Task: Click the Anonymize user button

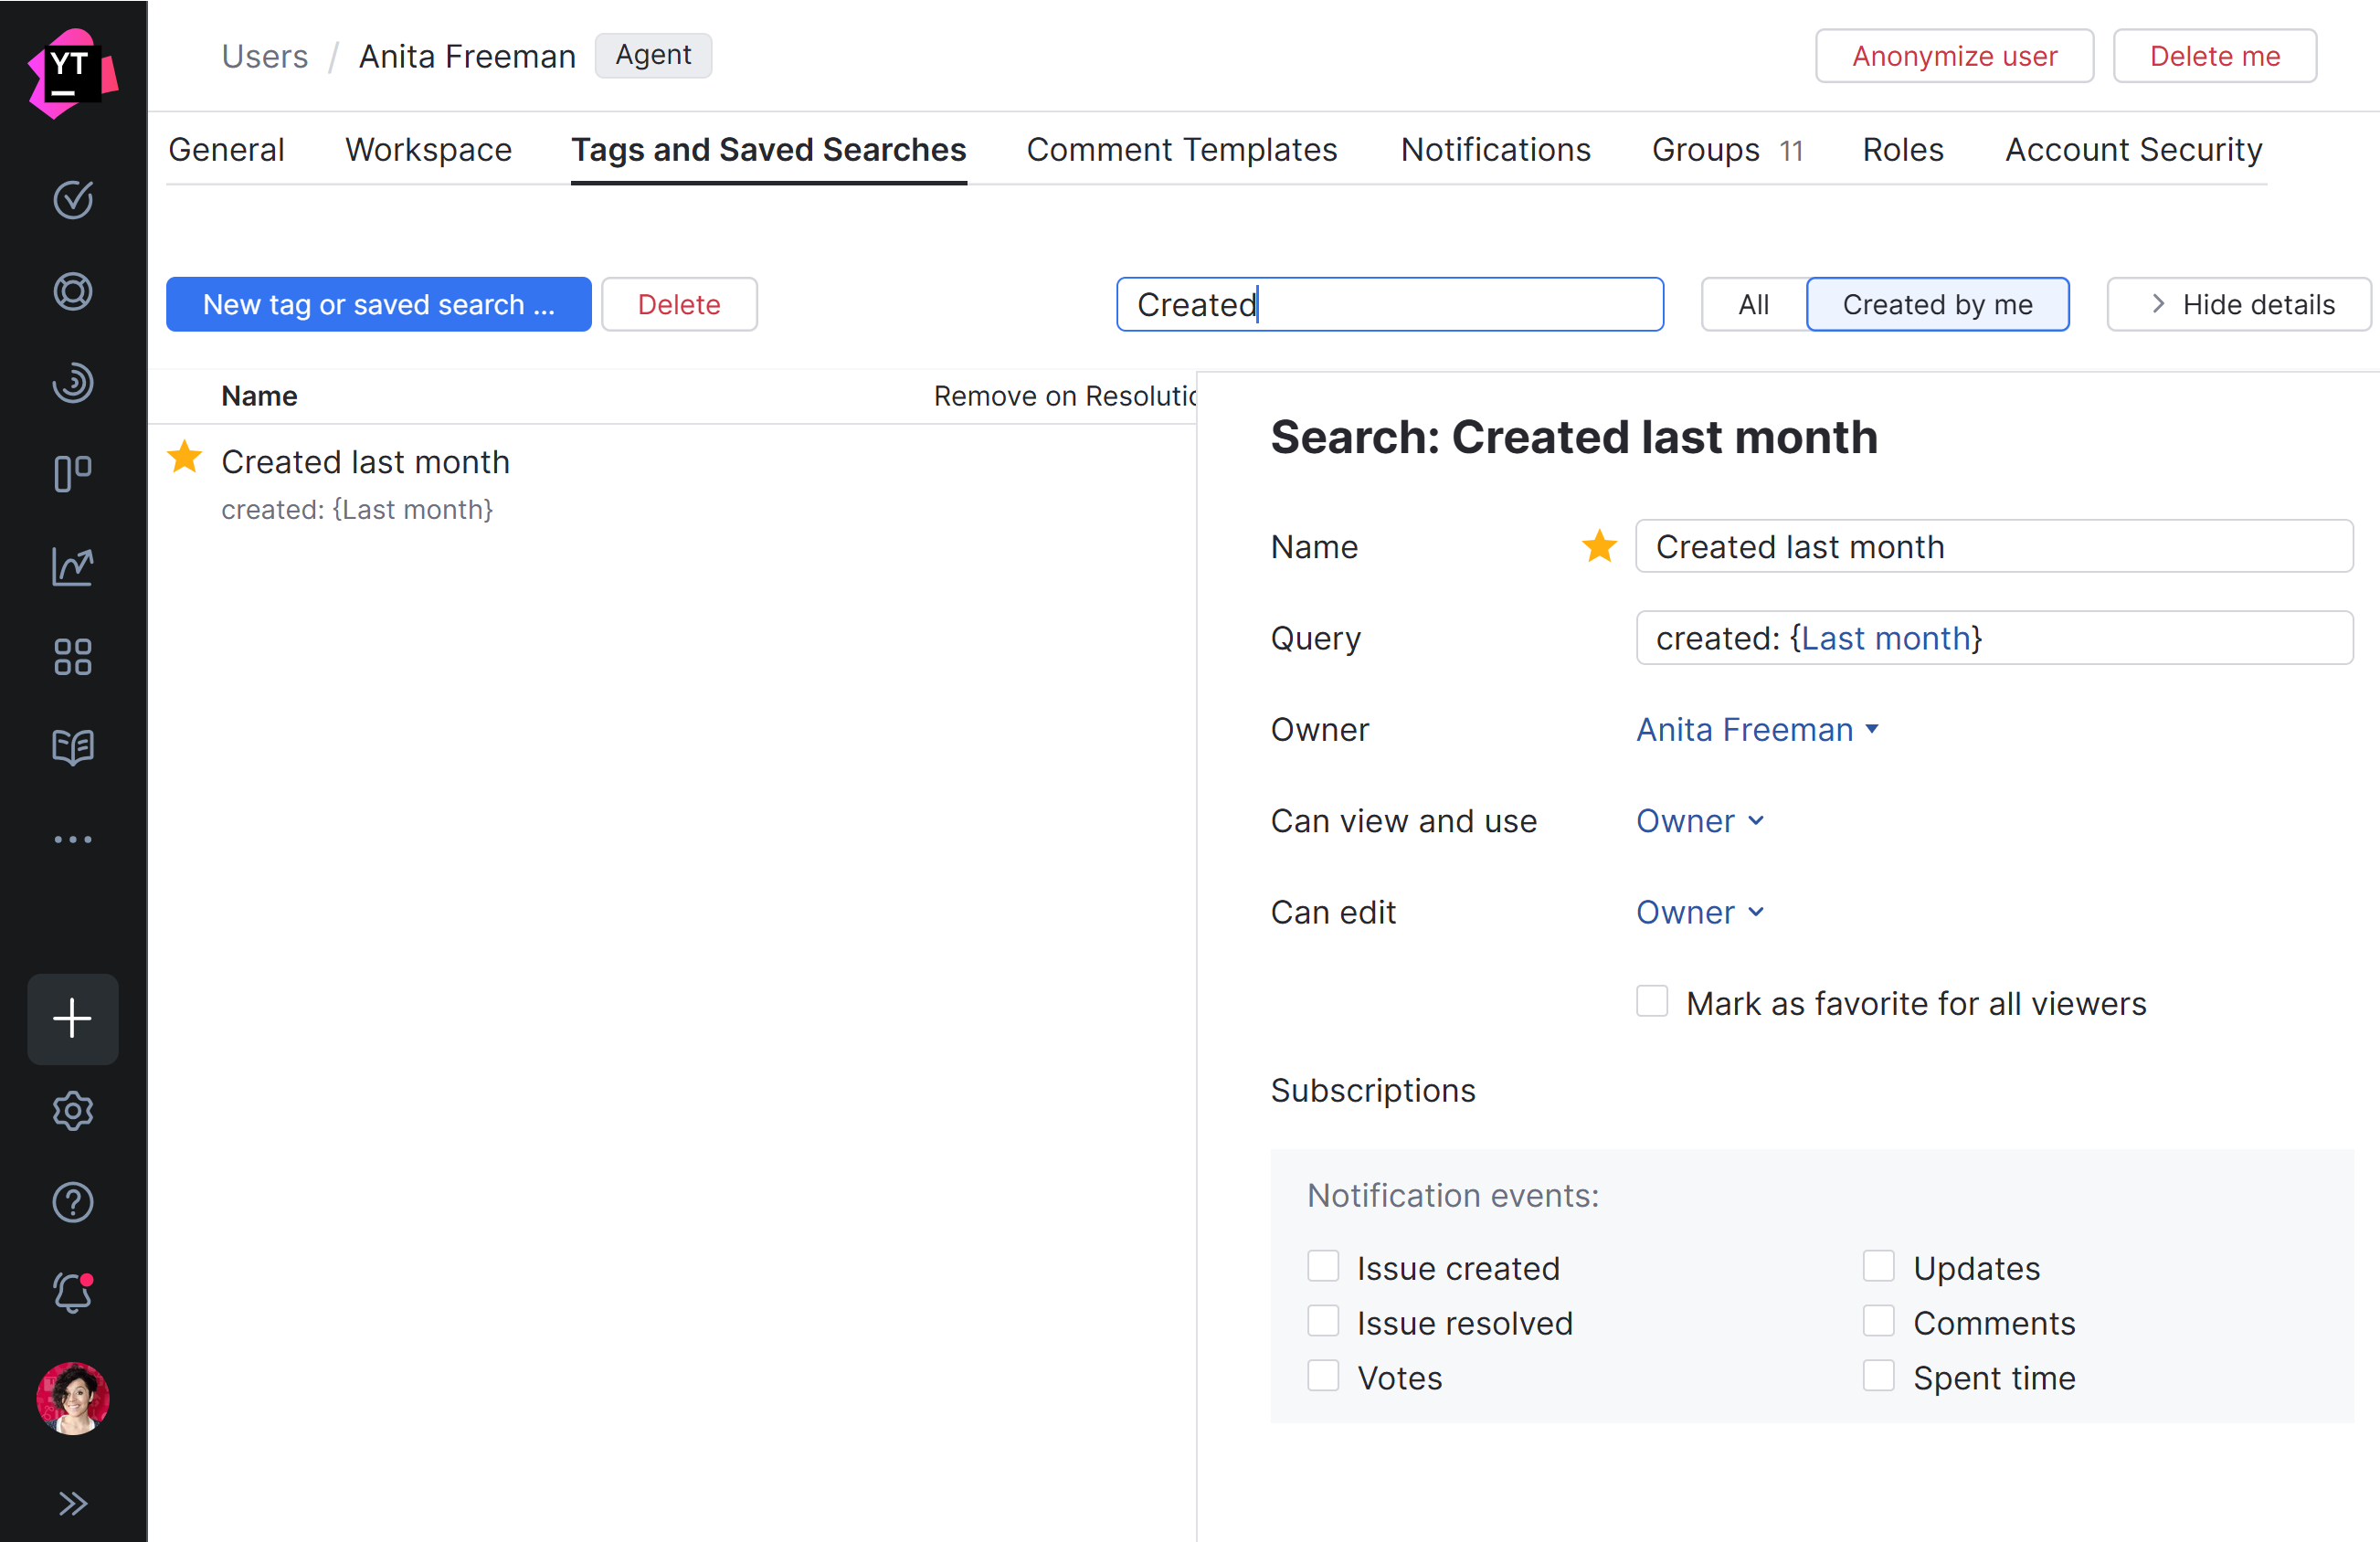Action: [1953, 56]
